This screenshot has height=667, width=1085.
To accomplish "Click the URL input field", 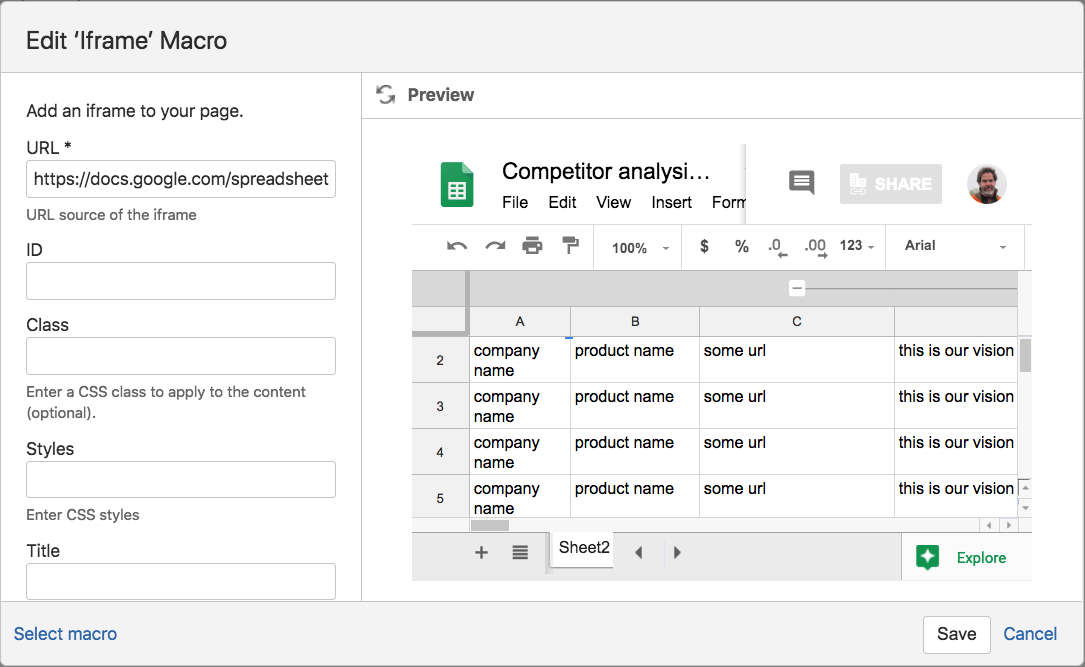I will pyautogui.click(x=181, y=179).
